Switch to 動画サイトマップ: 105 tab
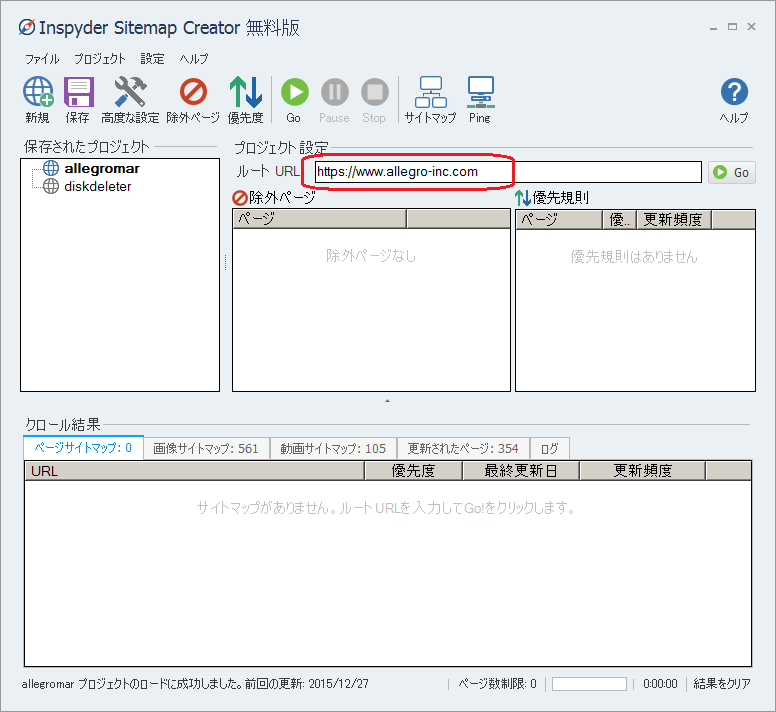The height and width of the screenshot is (712, 776). [x=333, y=448]
